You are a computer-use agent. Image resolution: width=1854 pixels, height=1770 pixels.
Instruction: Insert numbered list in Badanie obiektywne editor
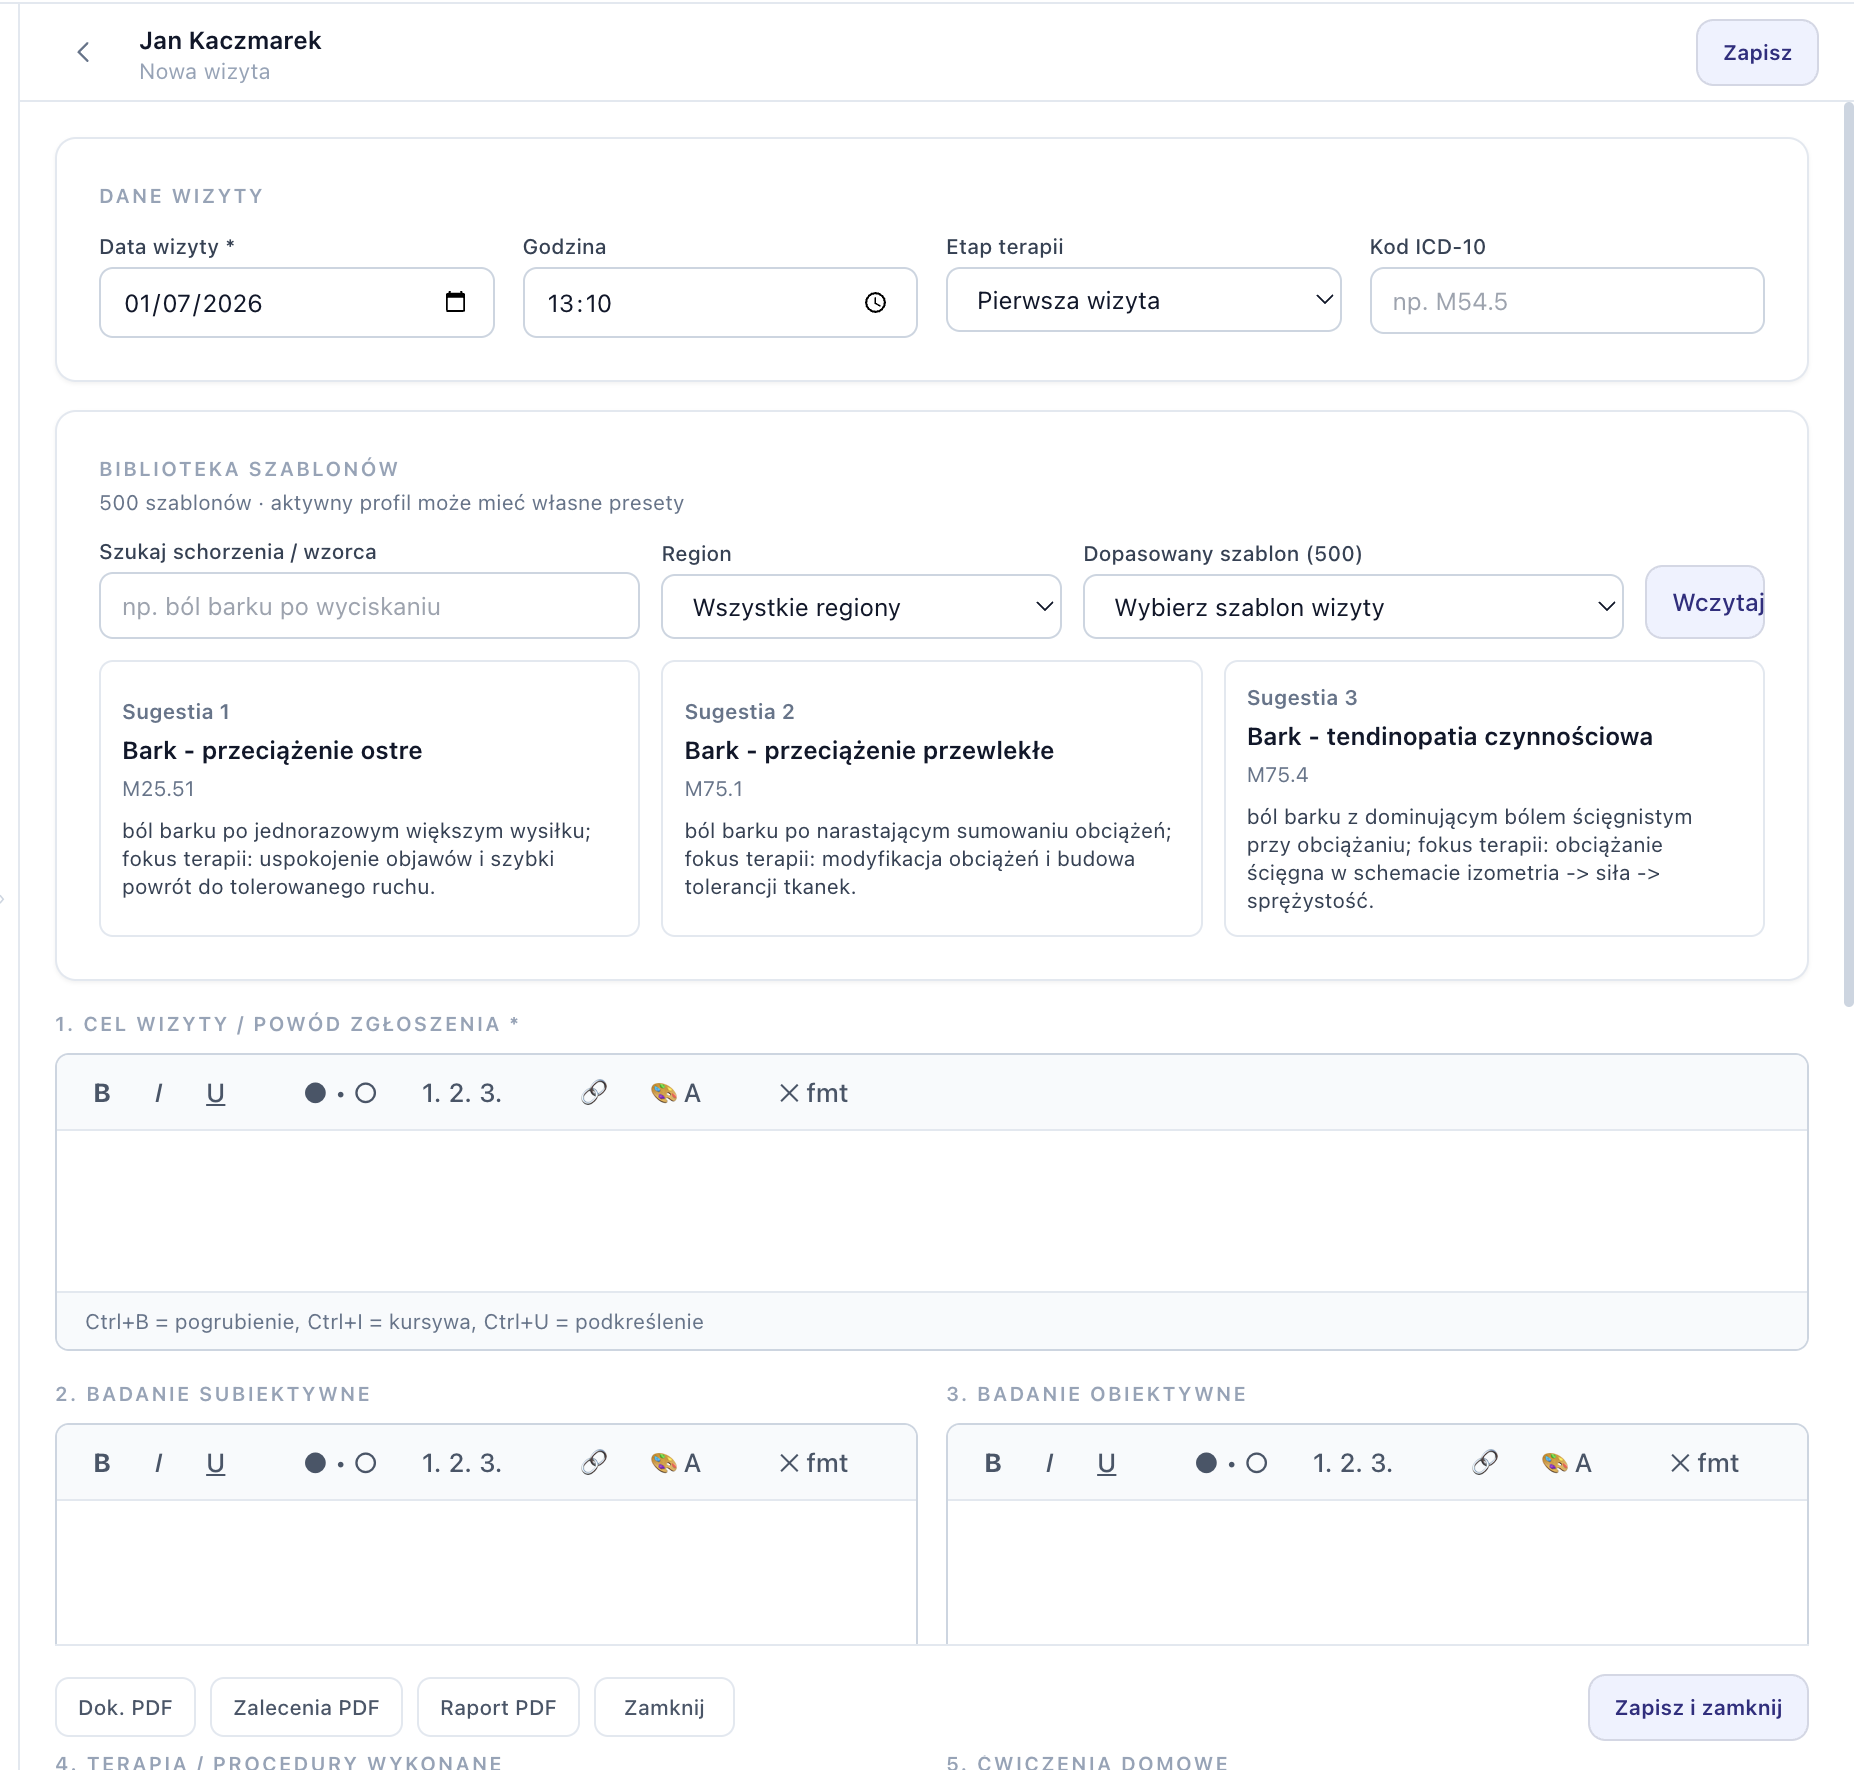click(x=1352, y=1463)
